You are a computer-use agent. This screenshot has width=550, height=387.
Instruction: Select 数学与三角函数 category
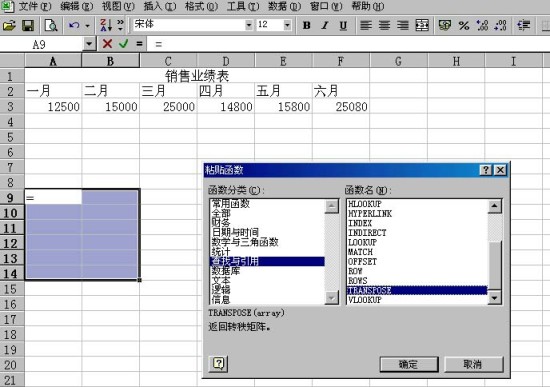point(245,242)
